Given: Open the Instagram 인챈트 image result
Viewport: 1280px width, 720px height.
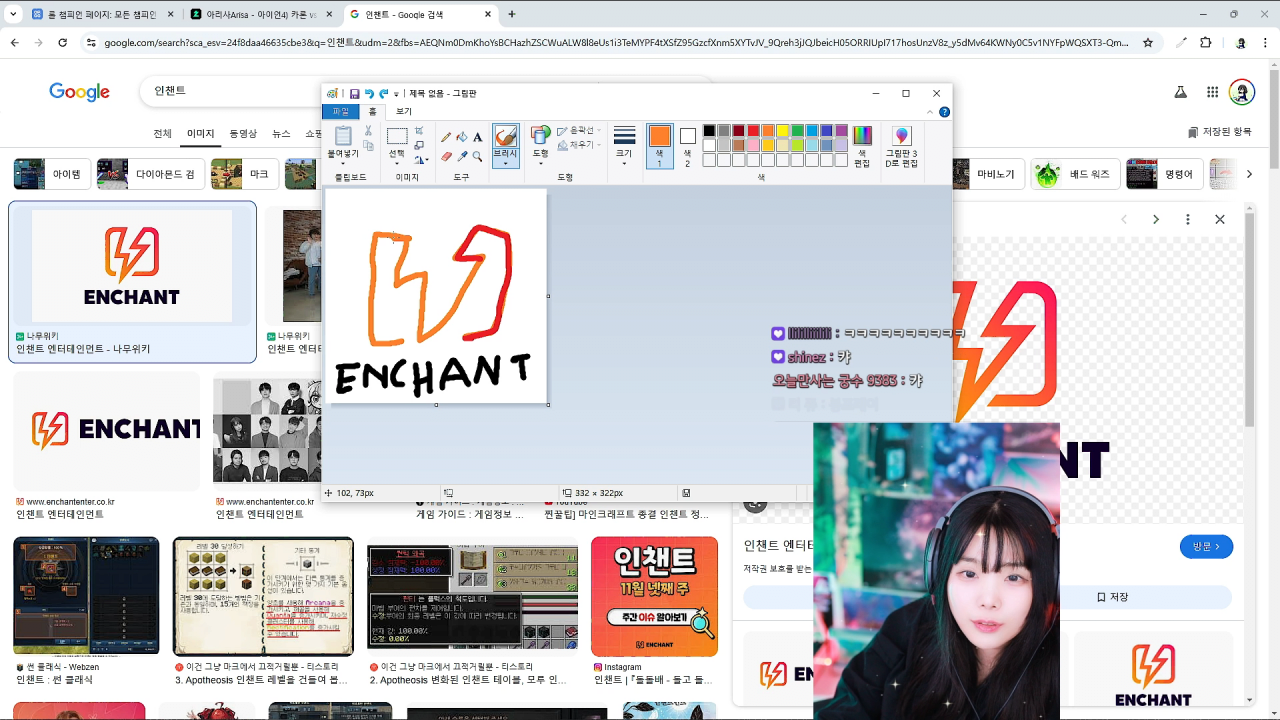Looking at the screenshot, I should click(x=654, y=596).
